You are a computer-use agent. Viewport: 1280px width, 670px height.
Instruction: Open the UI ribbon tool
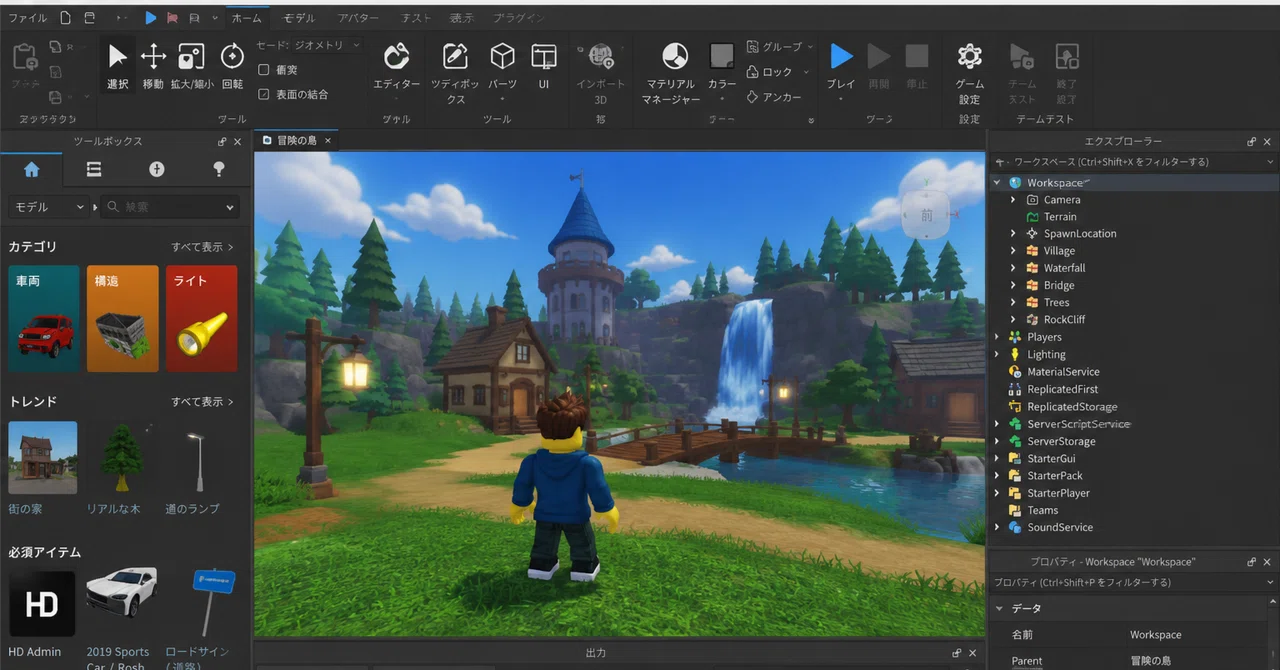pyautogui.click(x=544, y=66)
